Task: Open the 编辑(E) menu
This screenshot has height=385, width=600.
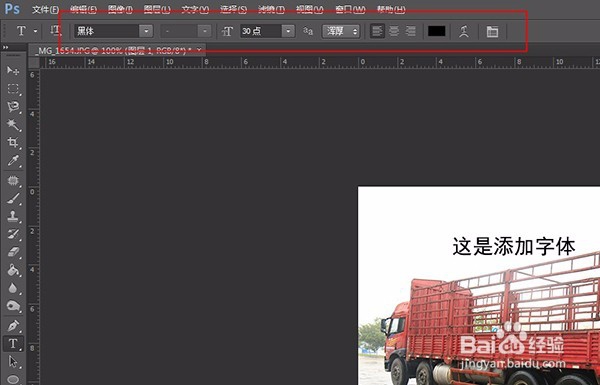Action: 83,9
